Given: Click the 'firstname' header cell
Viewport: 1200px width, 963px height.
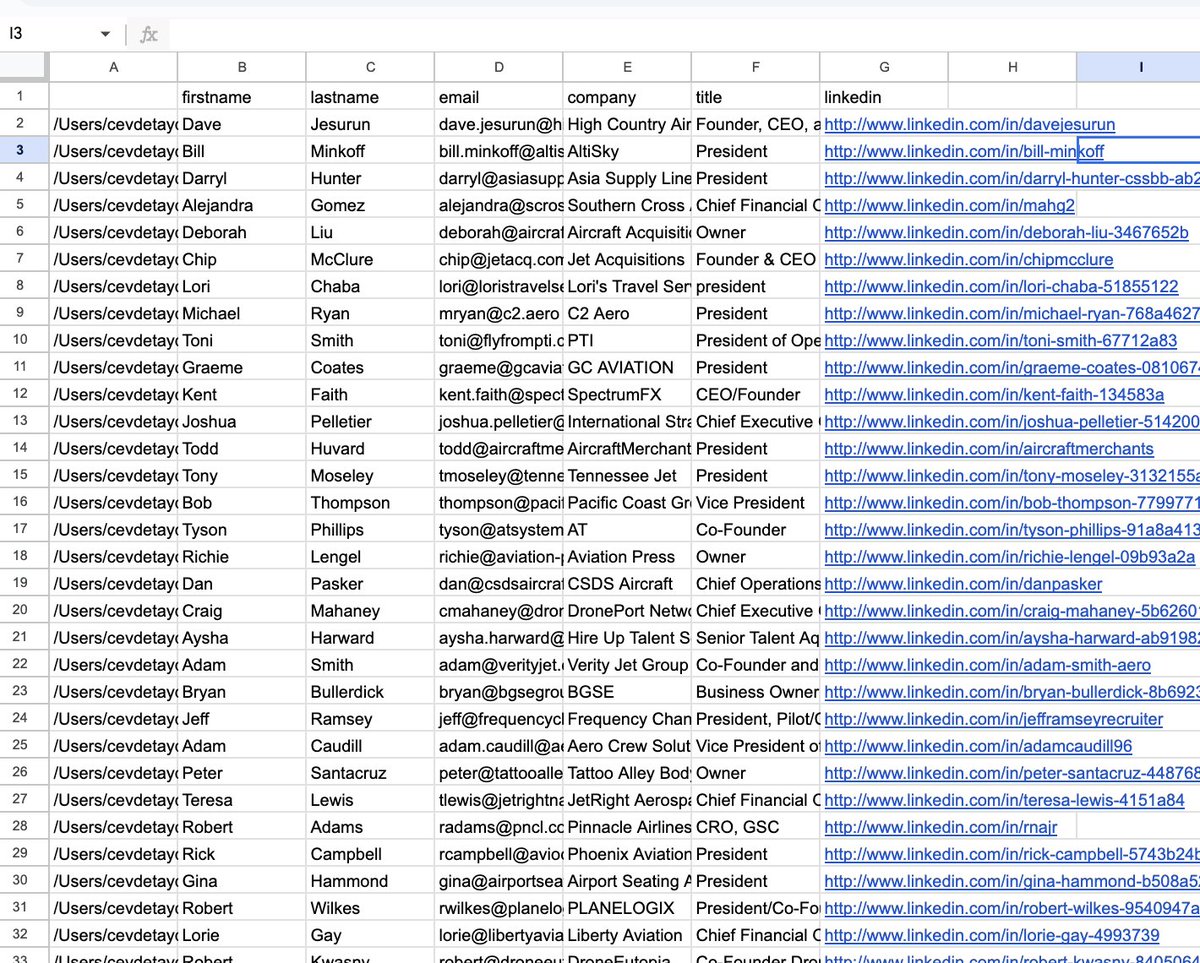Looking at the screenshot, I should tap(242, 97).
